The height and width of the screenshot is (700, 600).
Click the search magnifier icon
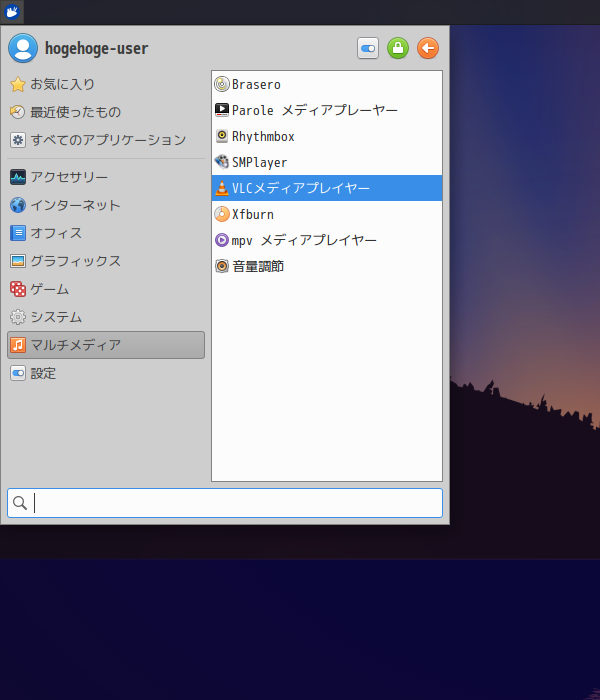tap(20, 503)
